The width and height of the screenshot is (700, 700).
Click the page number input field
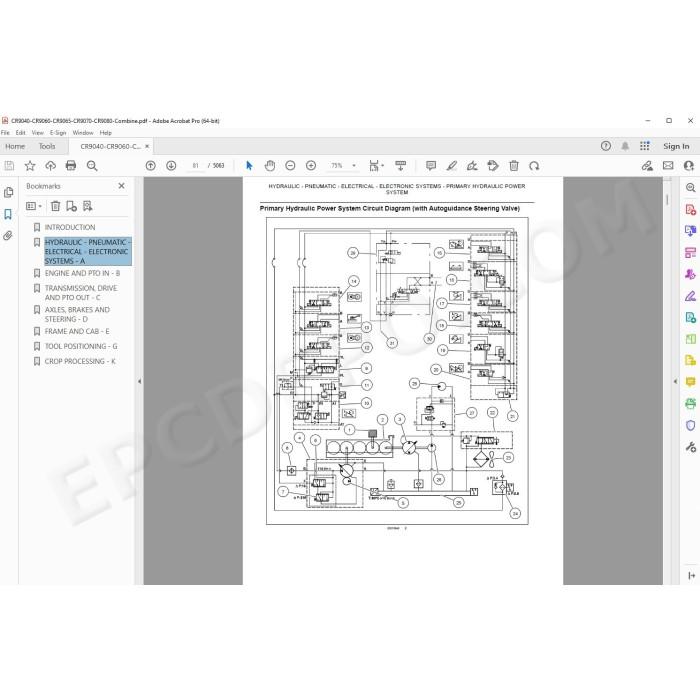[x=196, y=166]
